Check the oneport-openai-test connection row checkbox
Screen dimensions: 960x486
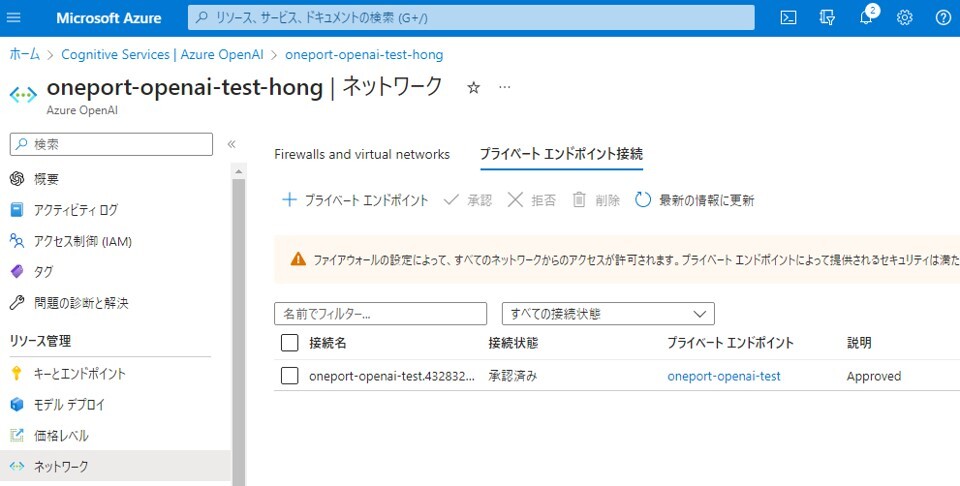coord(290,376)
